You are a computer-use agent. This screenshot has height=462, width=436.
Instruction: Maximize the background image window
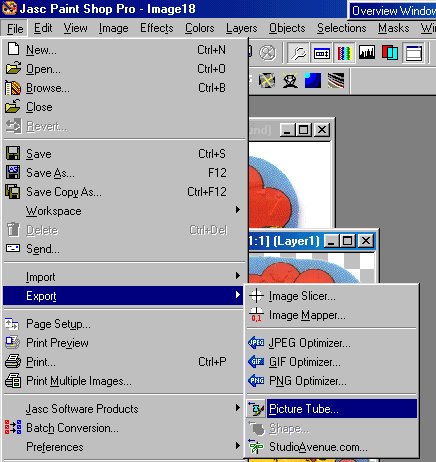[x=304, y=130]
